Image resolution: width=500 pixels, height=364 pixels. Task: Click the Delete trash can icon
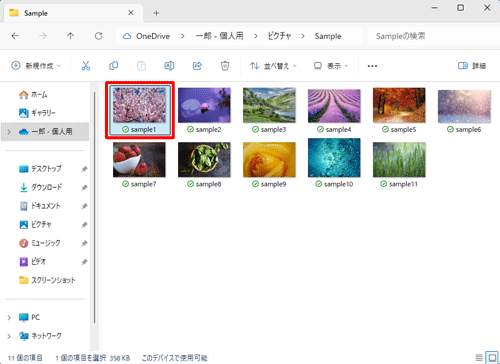(225, 66)
